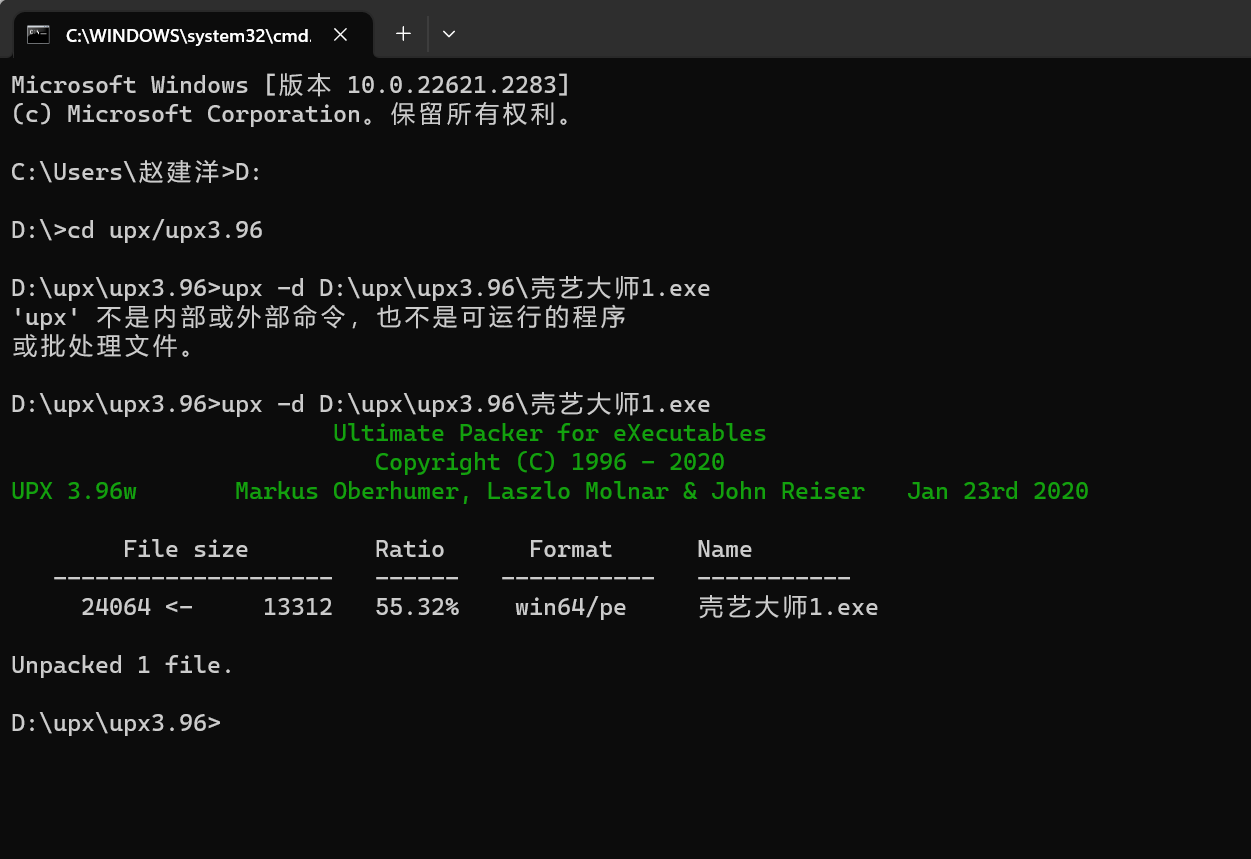1251x859 pixels.
Task: Click the last empty D:\upx\upx3.96> prompt line
Action: (116, 722)
